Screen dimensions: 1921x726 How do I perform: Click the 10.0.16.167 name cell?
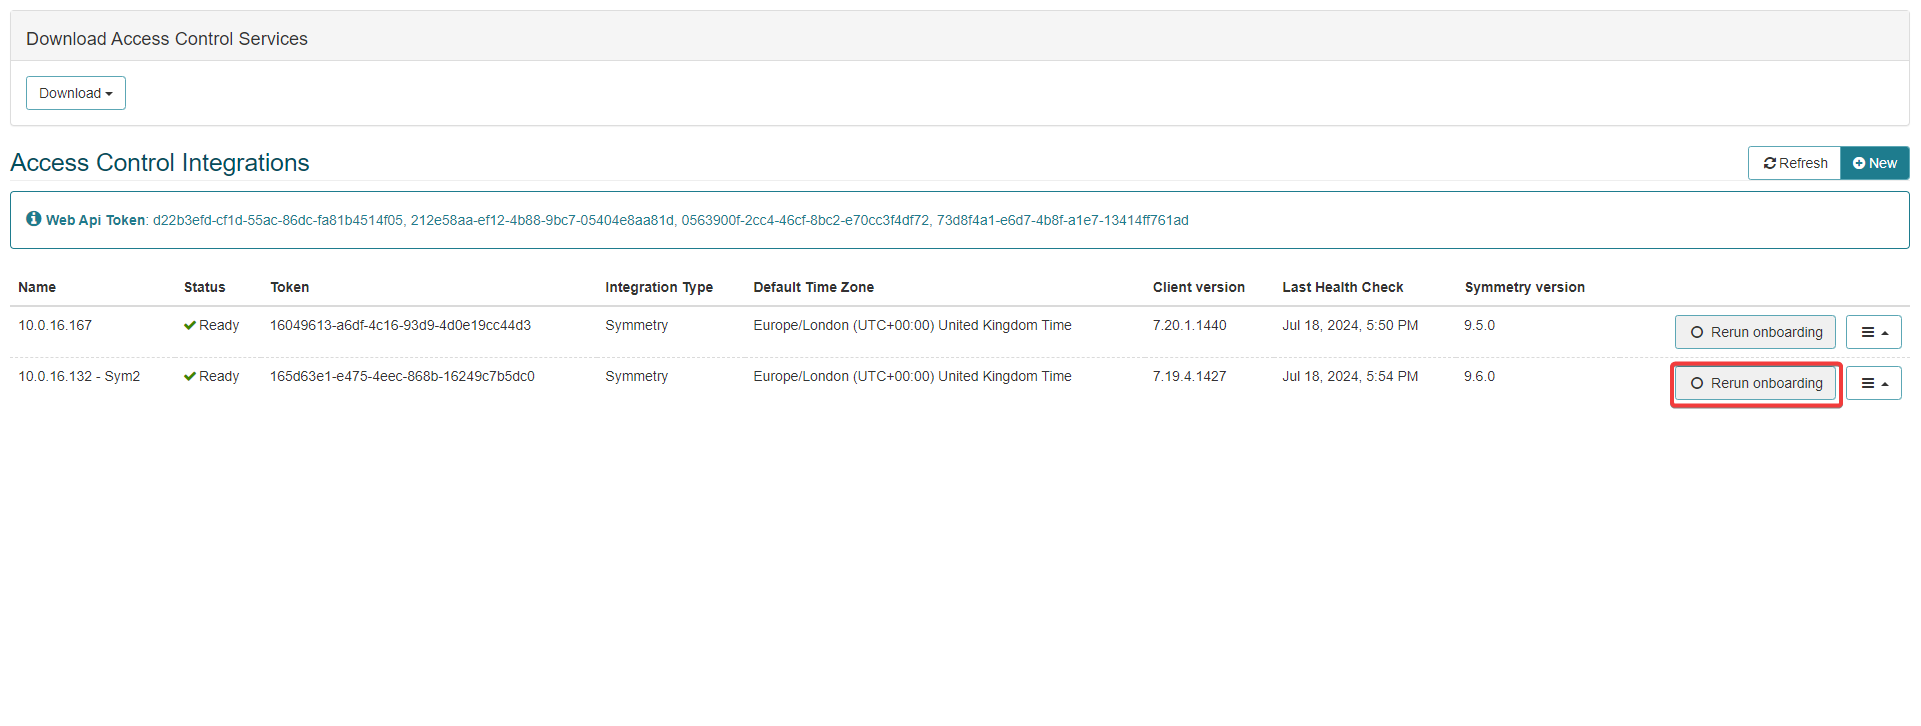pos(55,325)
